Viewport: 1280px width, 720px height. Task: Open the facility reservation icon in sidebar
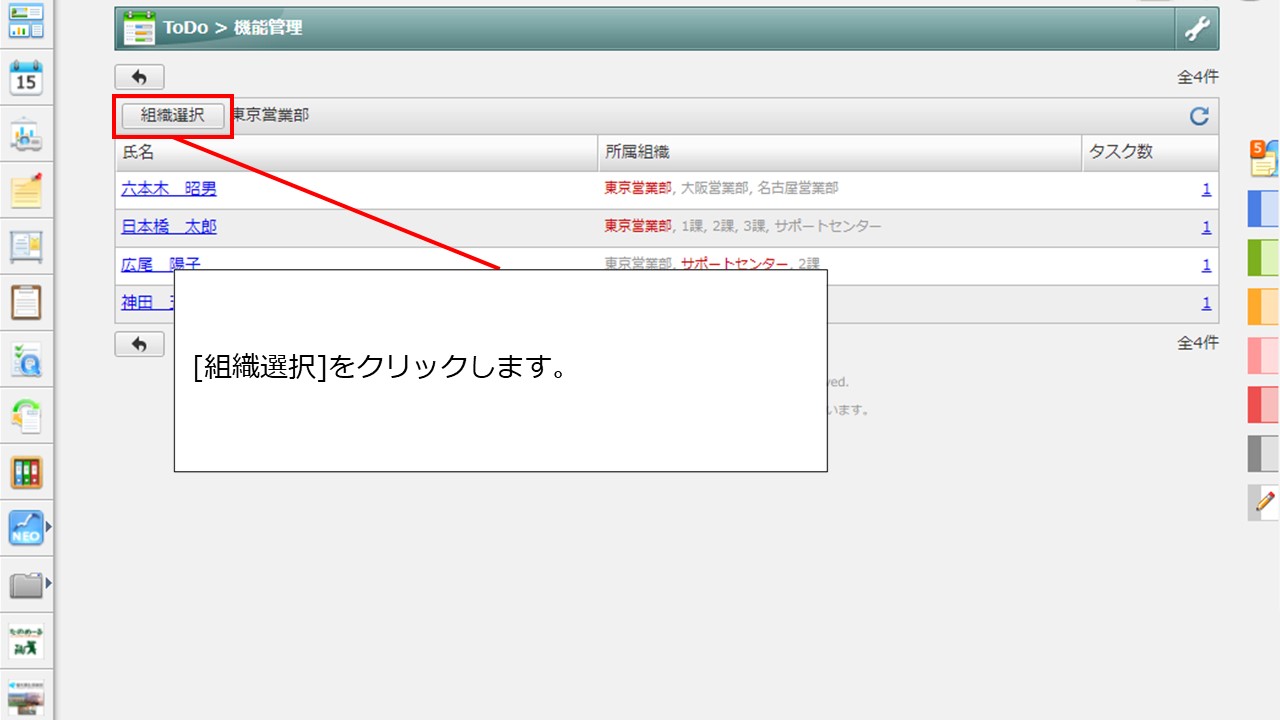point(26,135)
